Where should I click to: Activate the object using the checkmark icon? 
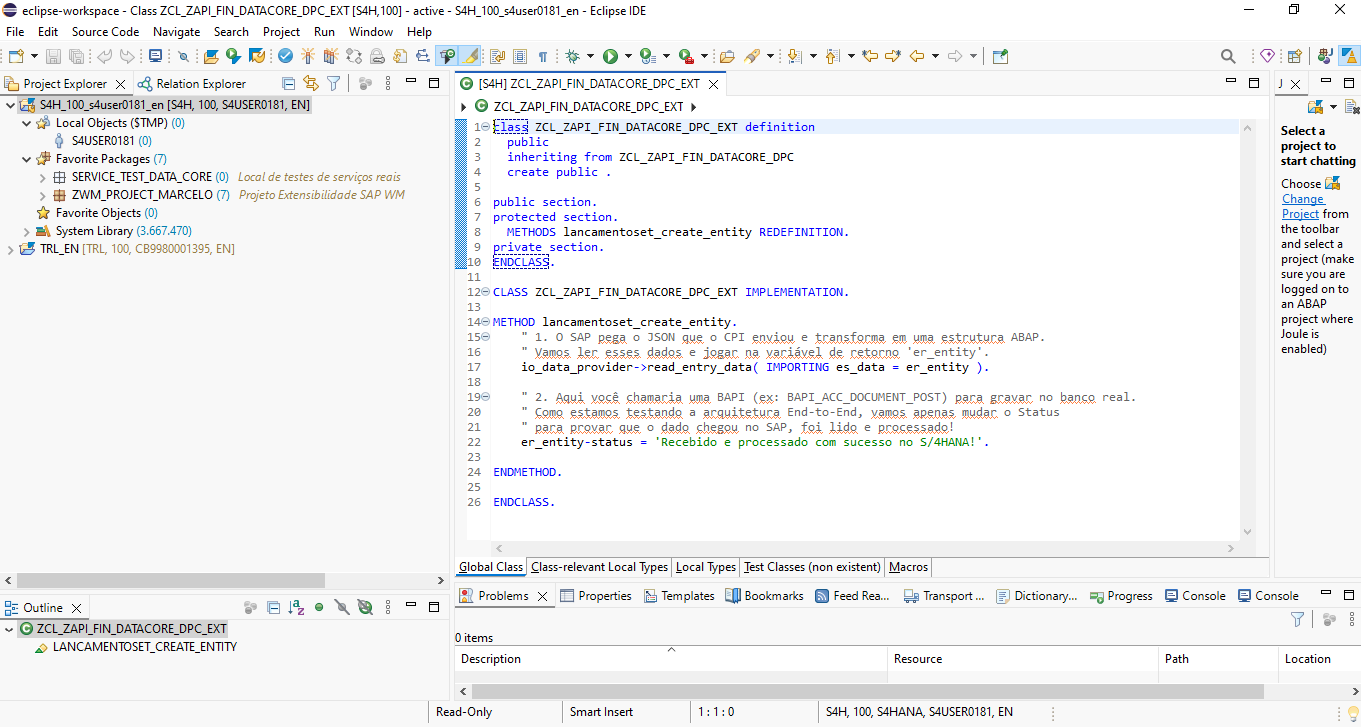[284, 56]
